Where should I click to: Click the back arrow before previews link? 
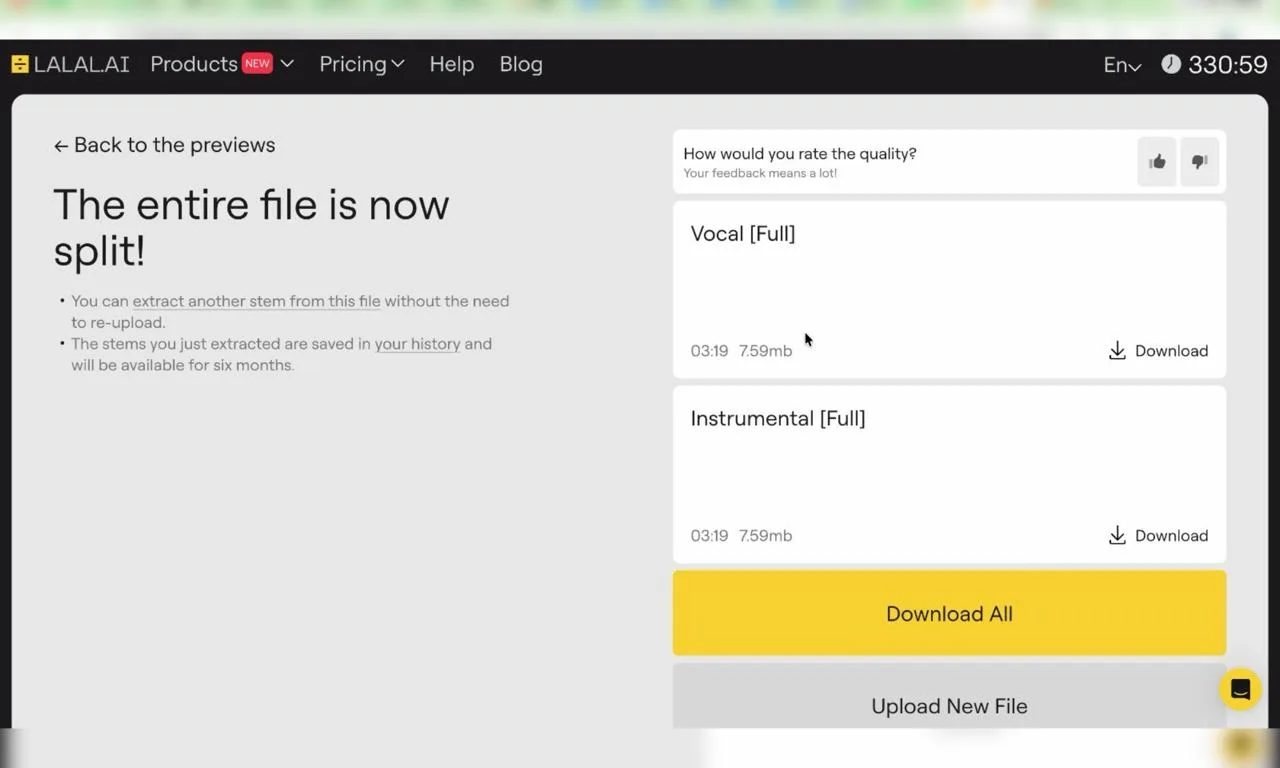click(x=61, y=146)
